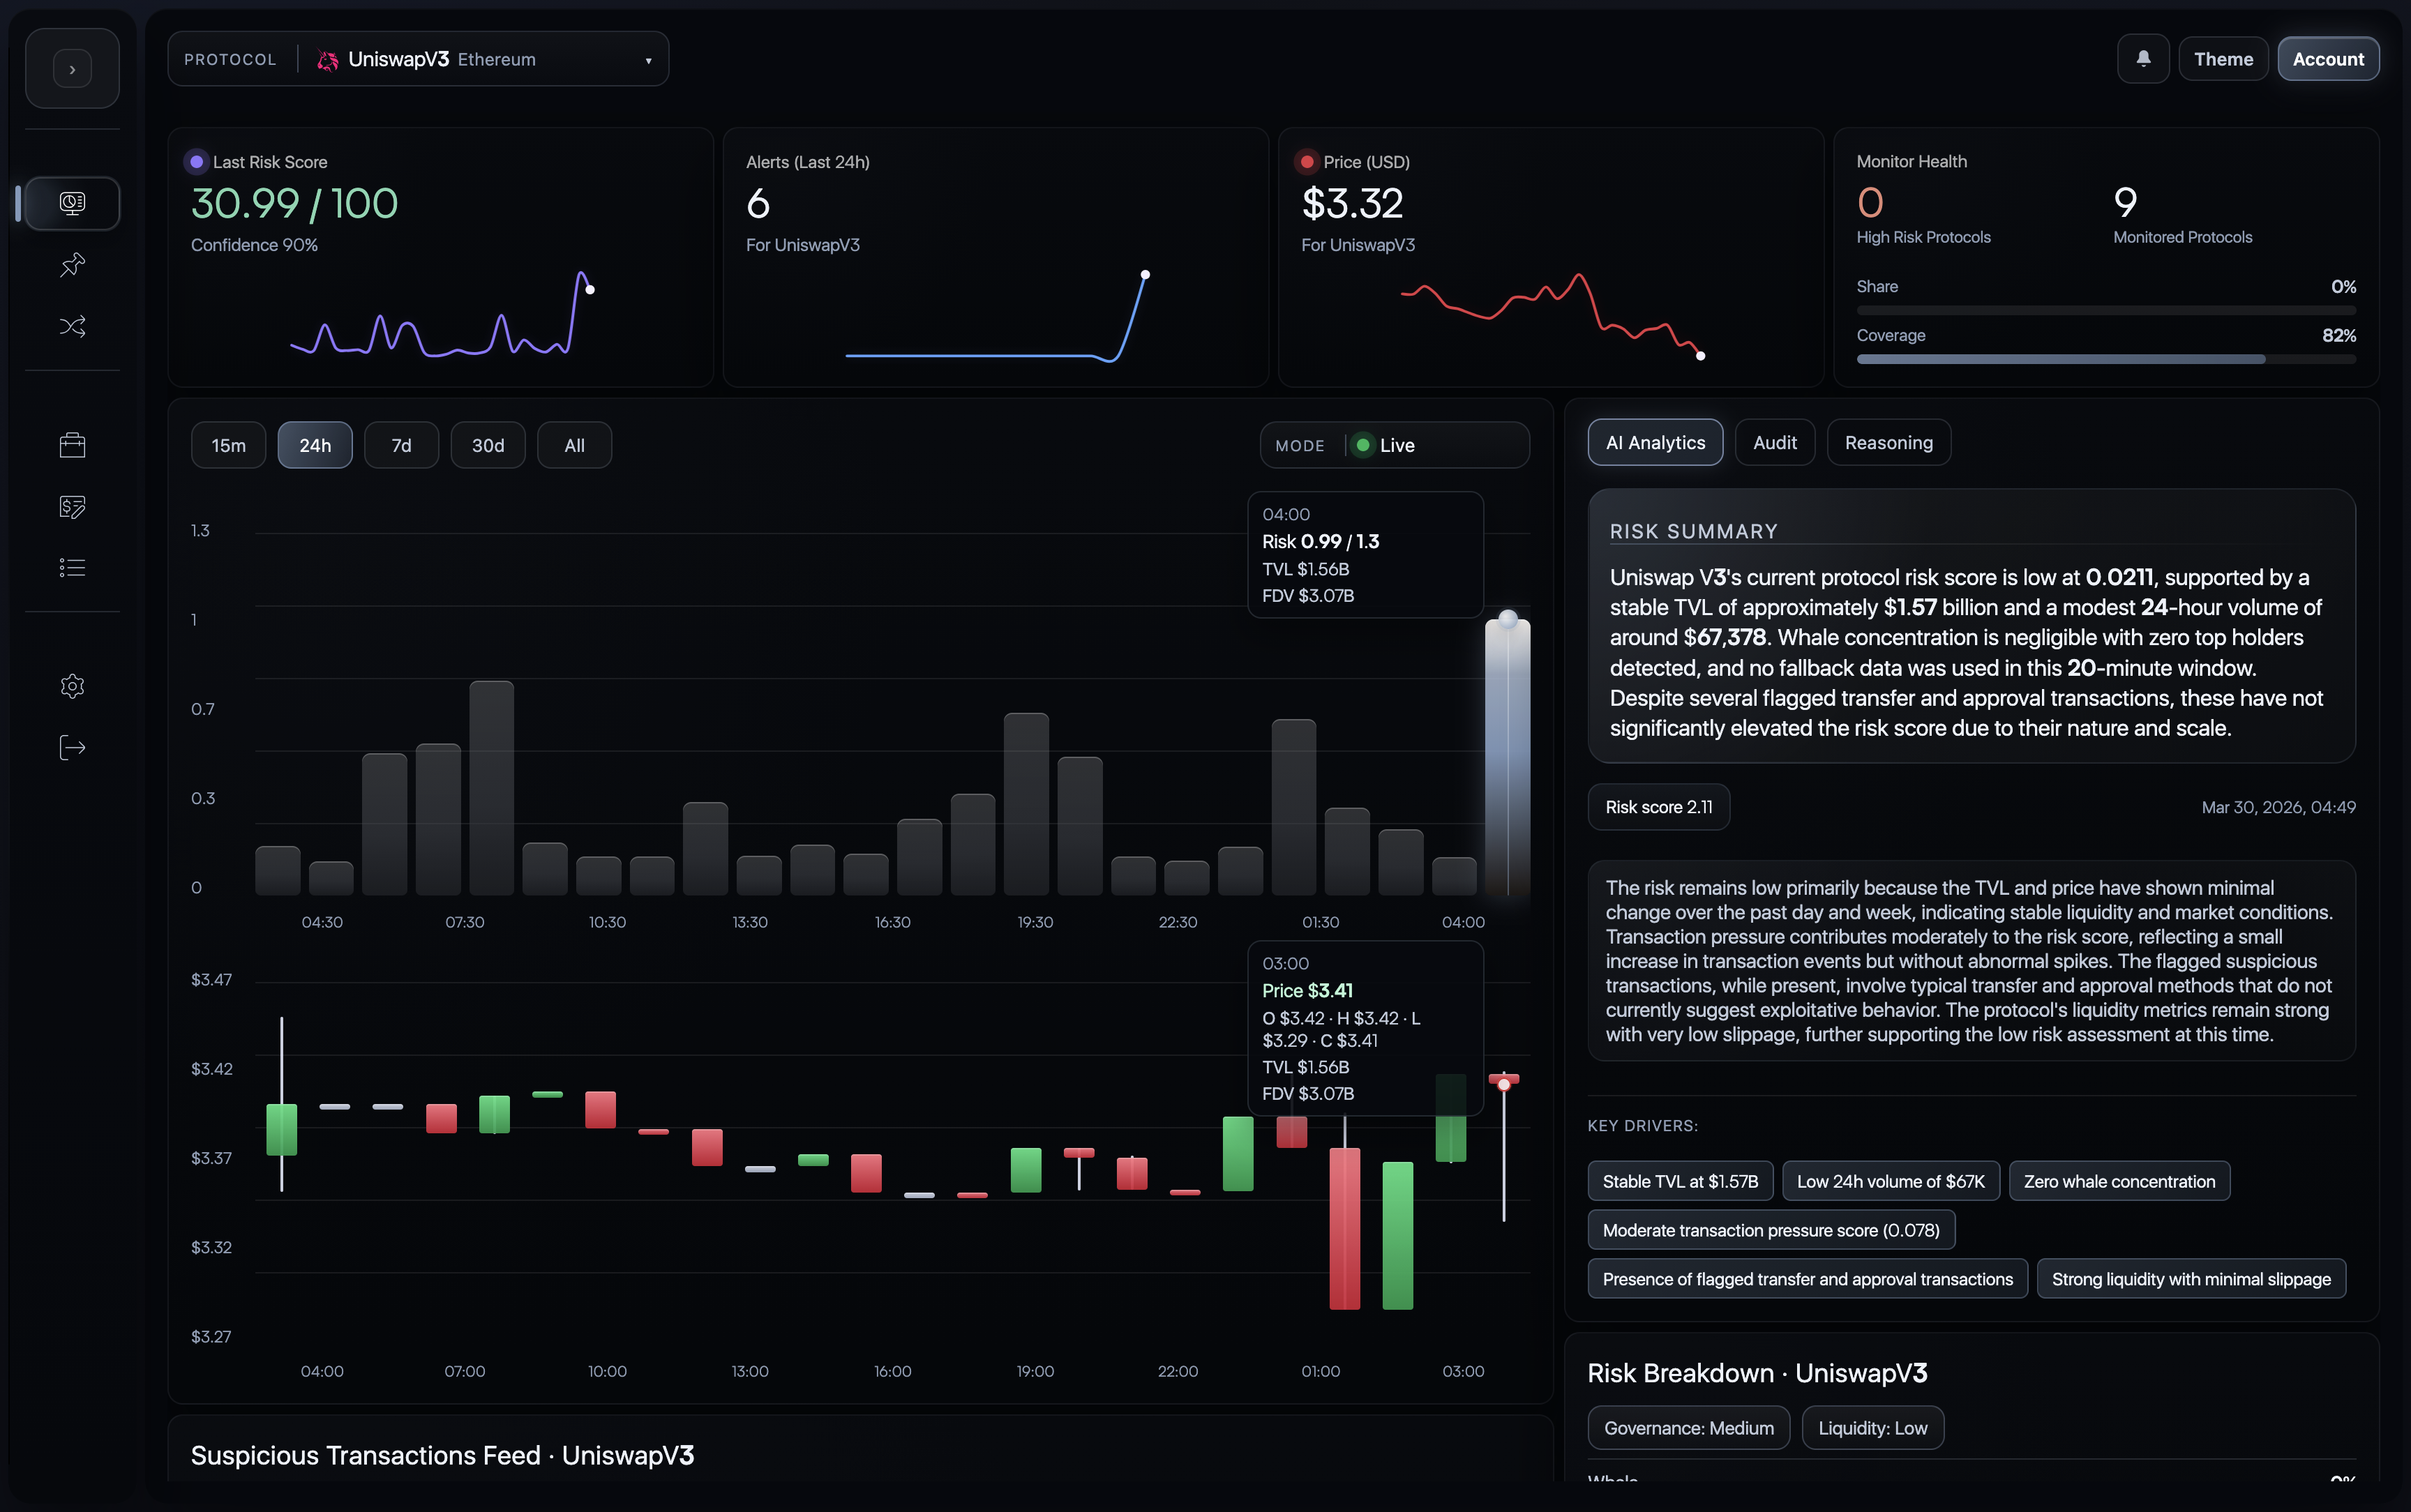
Task: Open the list view sidebar icon
Action: [x=72, y=568]
